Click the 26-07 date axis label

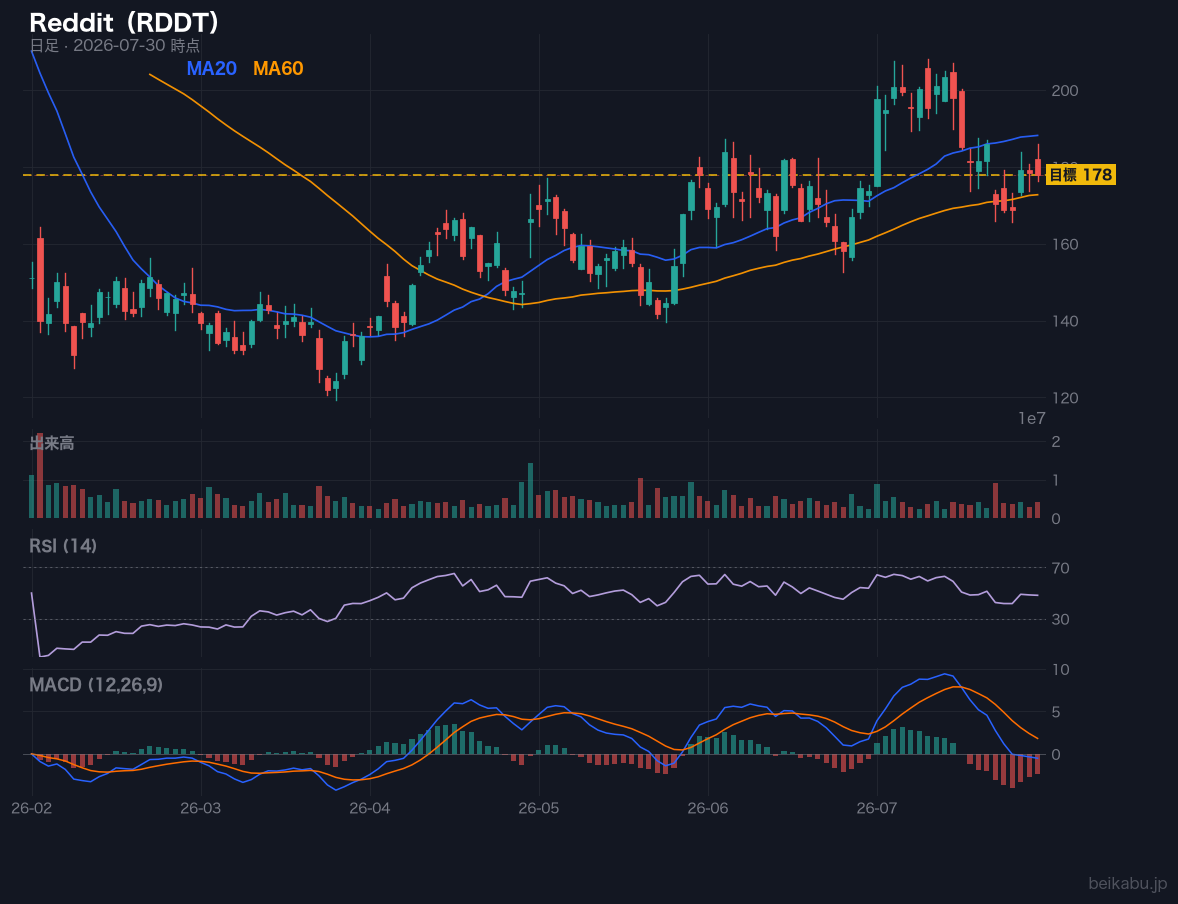click(x=877, y=809)
